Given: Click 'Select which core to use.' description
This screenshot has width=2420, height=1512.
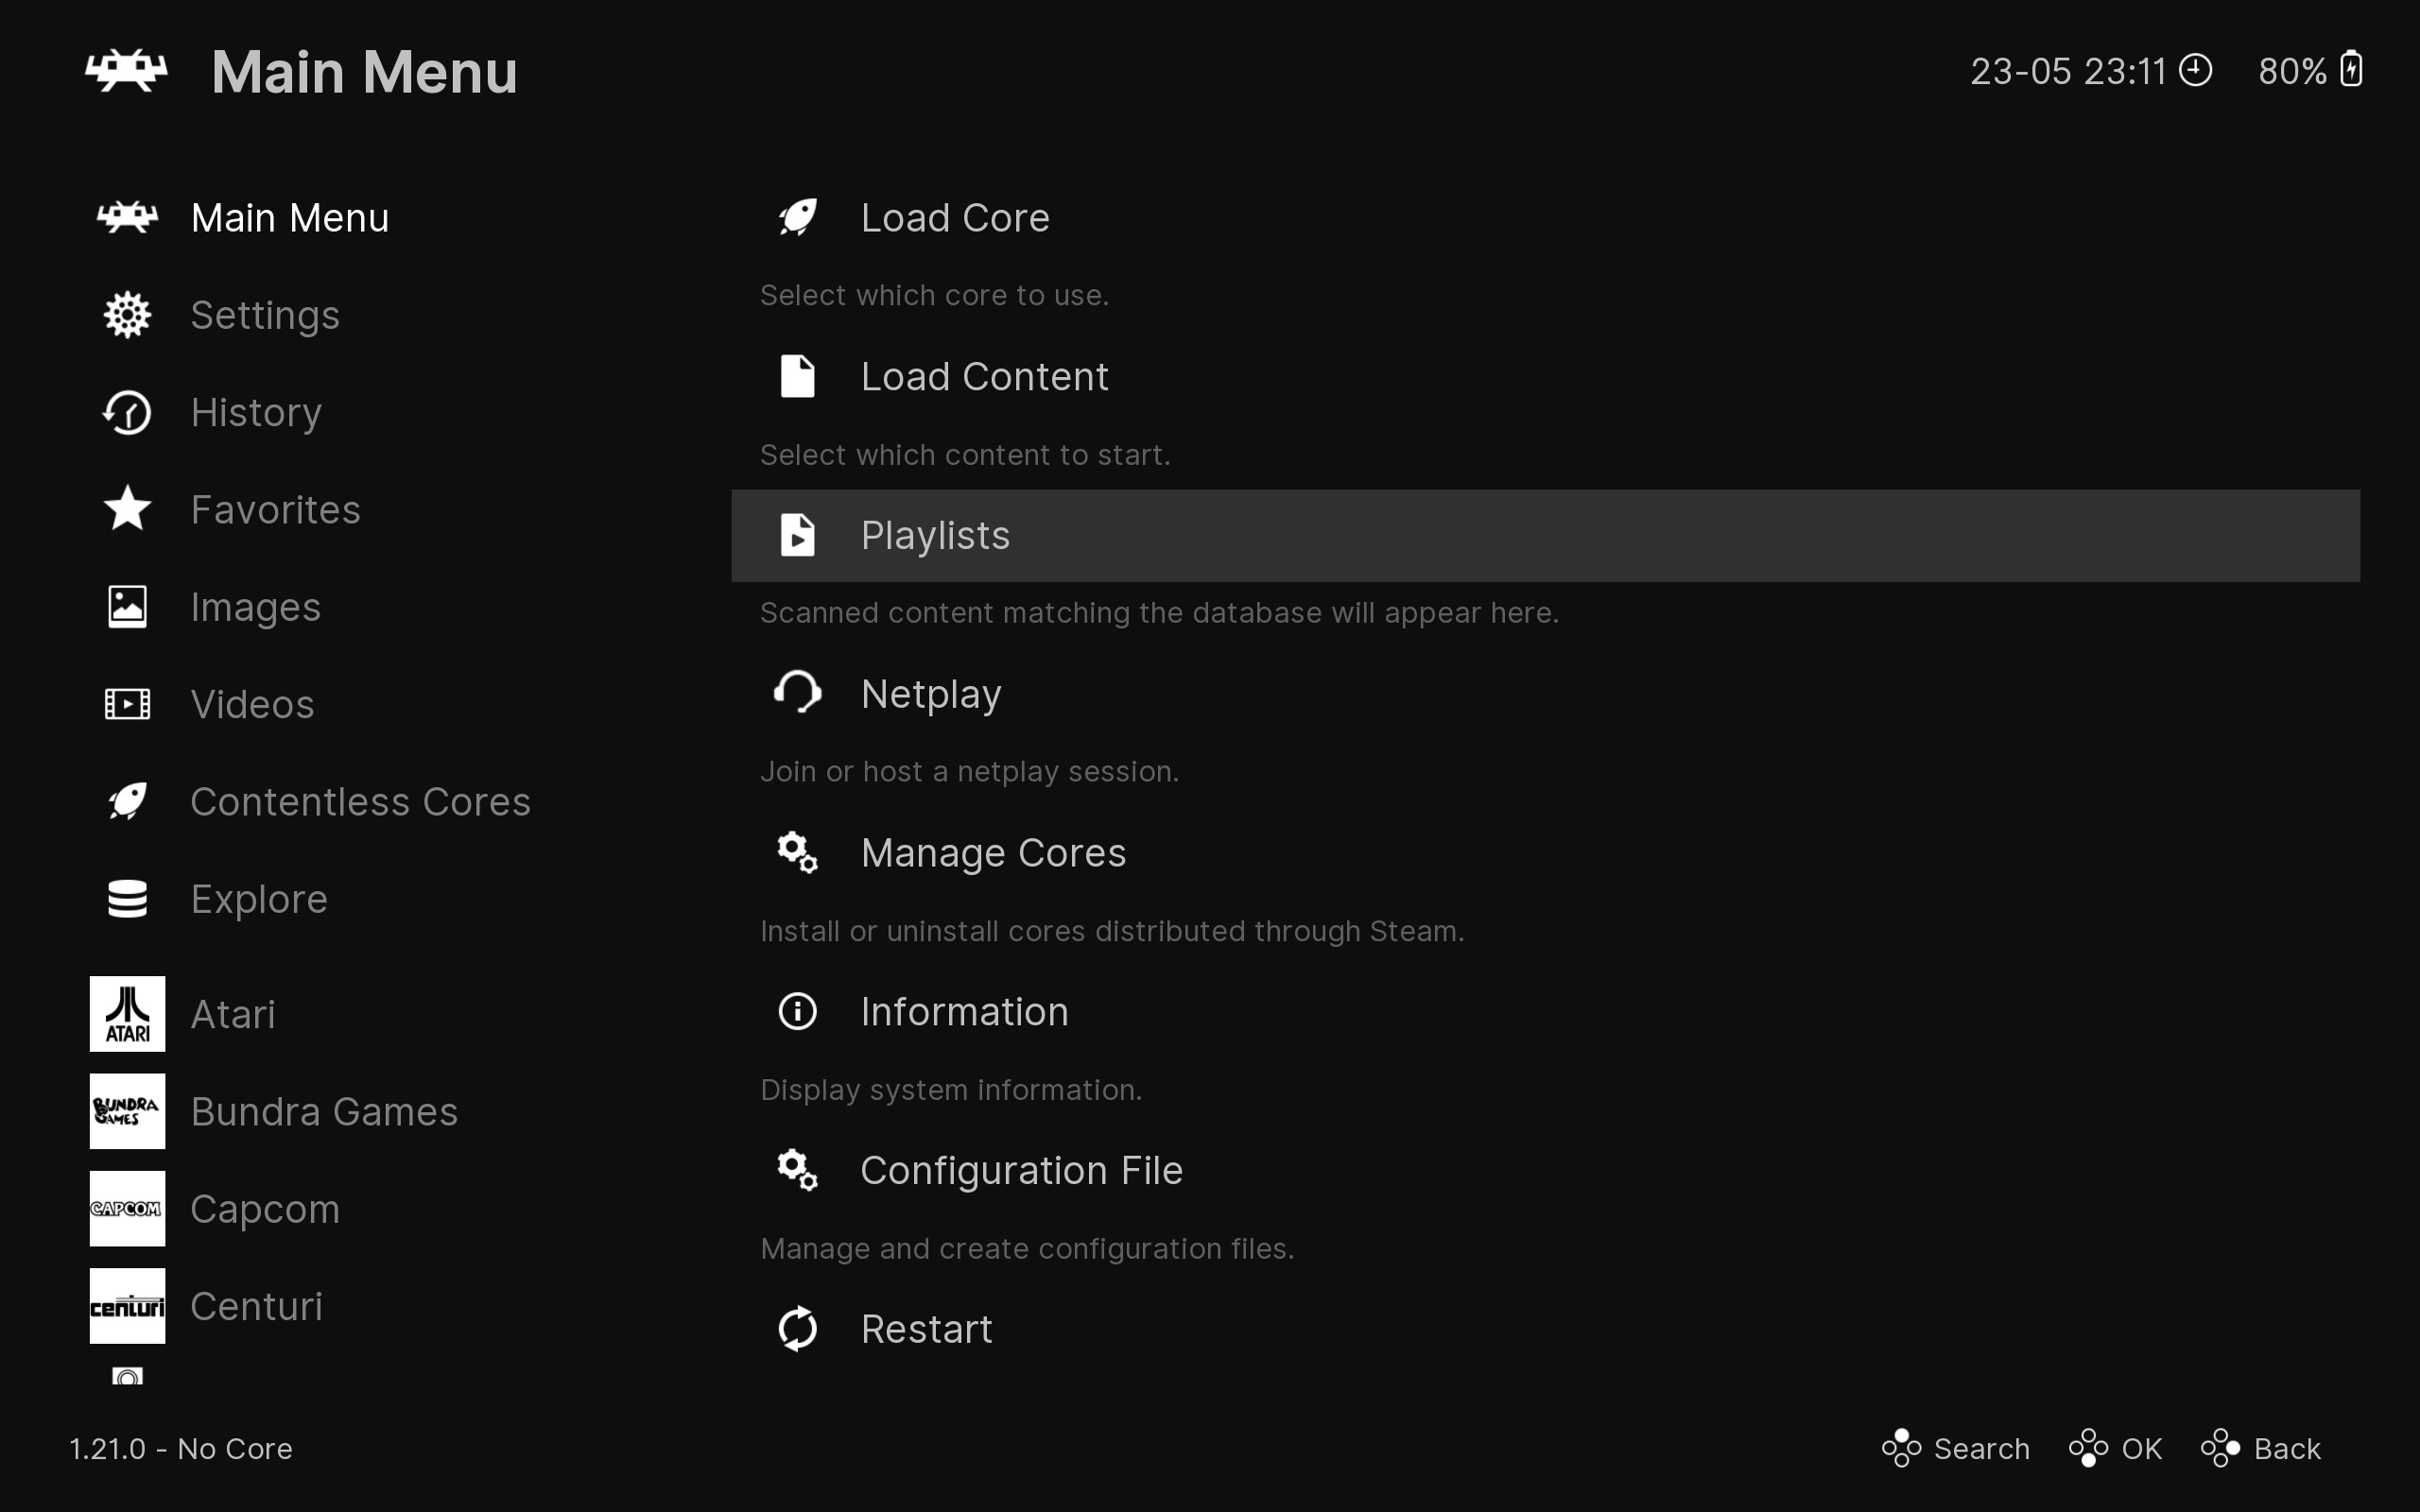Looking at the screenshot, I should pos(934,295).
